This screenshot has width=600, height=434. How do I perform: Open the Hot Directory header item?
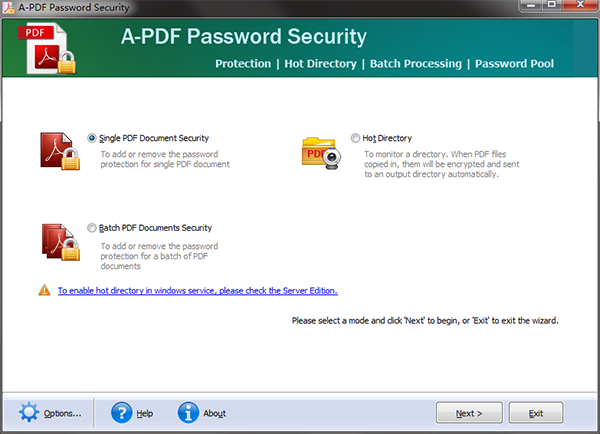click(320, 64)
